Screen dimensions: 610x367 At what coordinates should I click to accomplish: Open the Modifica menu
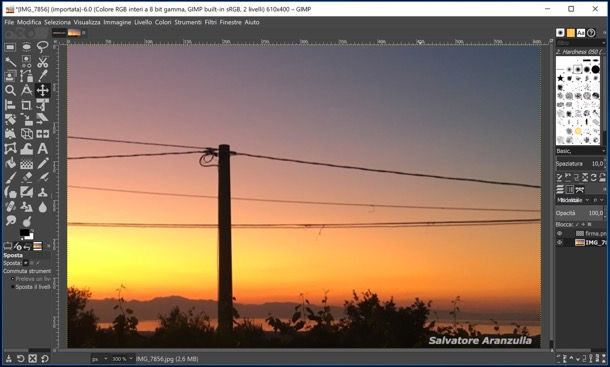[29, 22]
